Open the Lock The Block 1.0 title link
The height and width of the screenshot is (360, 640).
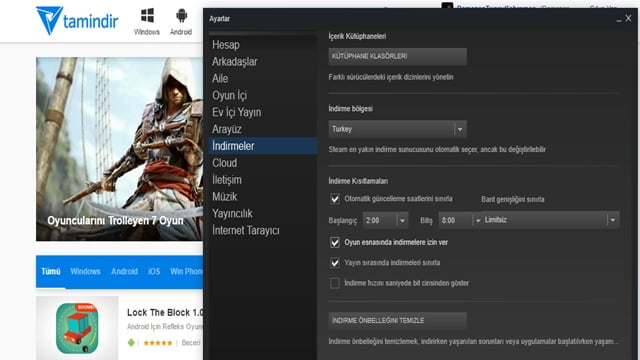tap(165, 313)
